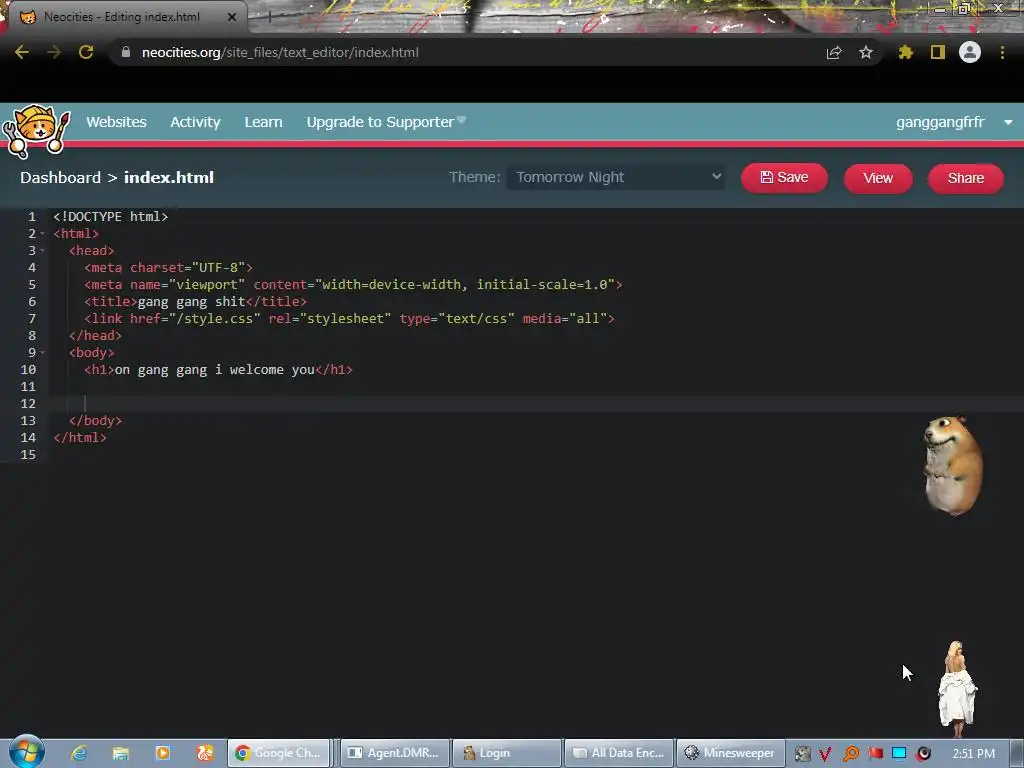Open the Theme dropdown Tomorrow Night
The height and width of the screenshot is (768, 1024).
coord(615,177)
